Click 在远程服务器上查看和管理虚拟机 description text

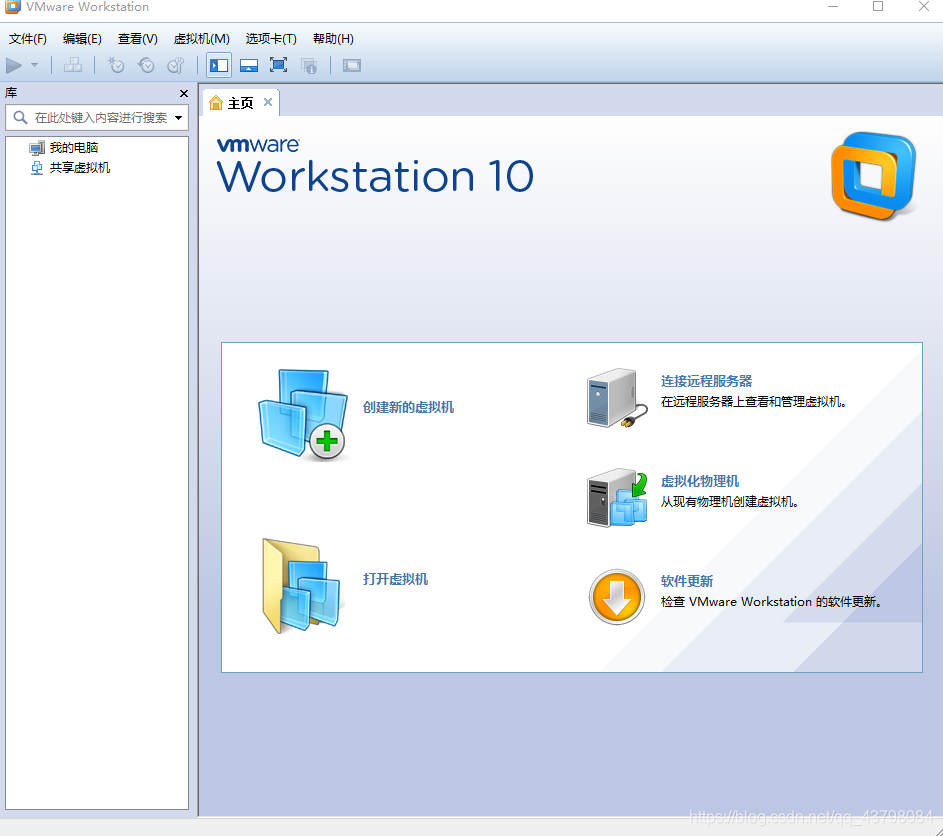pyautogui.click(x=754, y=402)
